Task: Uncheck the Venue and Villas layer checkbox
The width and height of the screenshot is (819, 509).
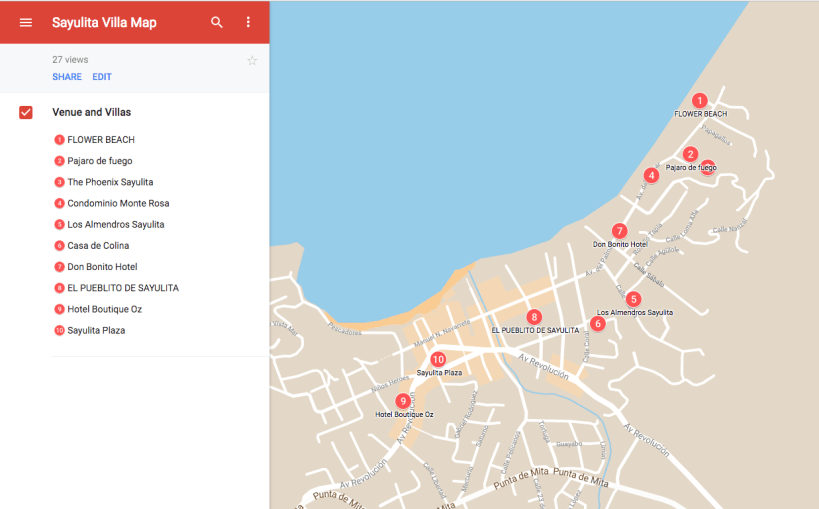Action: (x=26, y=112)
